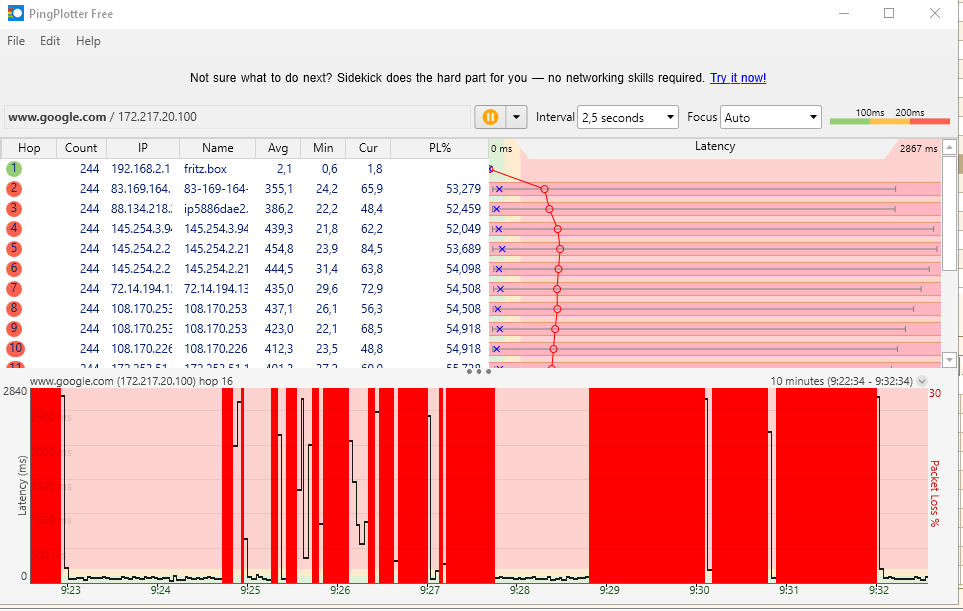This screenshot has width=963, height=611.
Task: Select the red hop 2 circle icon
Action: tap(14, 189)
